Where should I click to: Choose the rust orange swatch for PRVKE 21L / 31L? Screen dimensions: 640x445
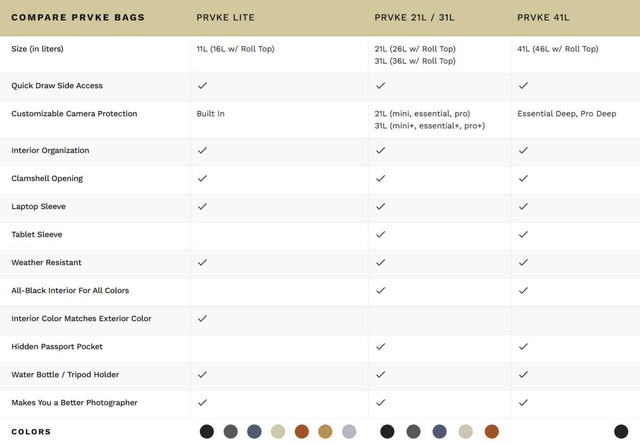pos(492,432)
